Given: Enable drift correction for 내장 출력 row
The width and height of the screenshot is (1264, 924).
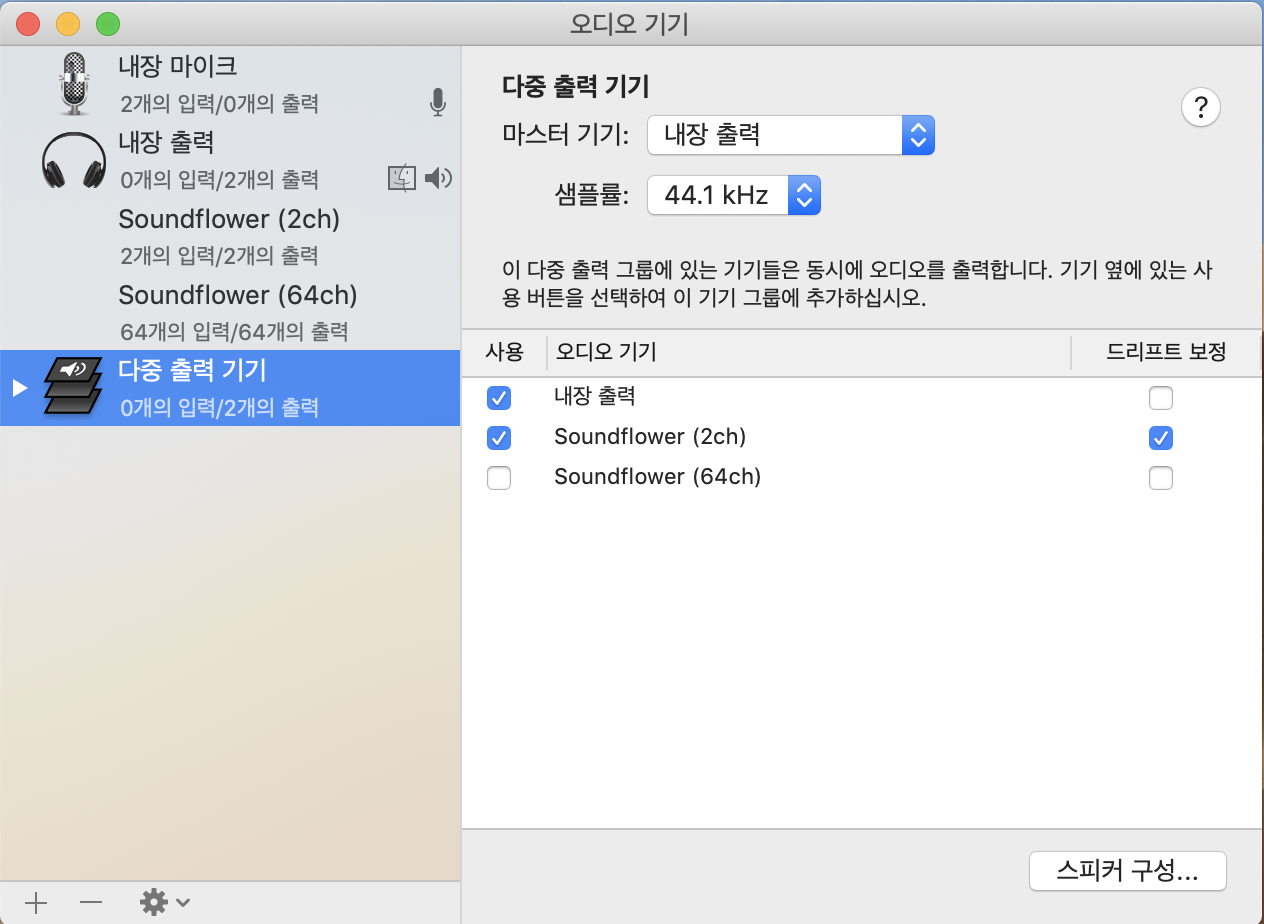Looking at the screenshot, I should (x=1160, y=398).
